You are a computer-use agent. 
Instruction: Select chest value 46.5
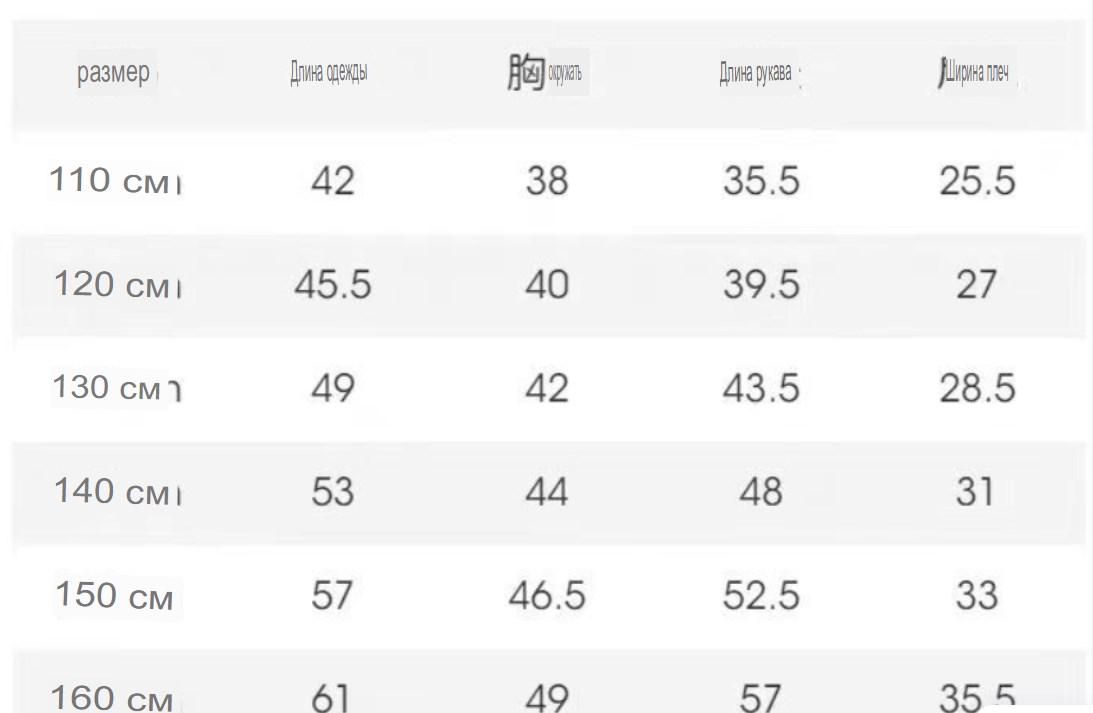[547, 596]
